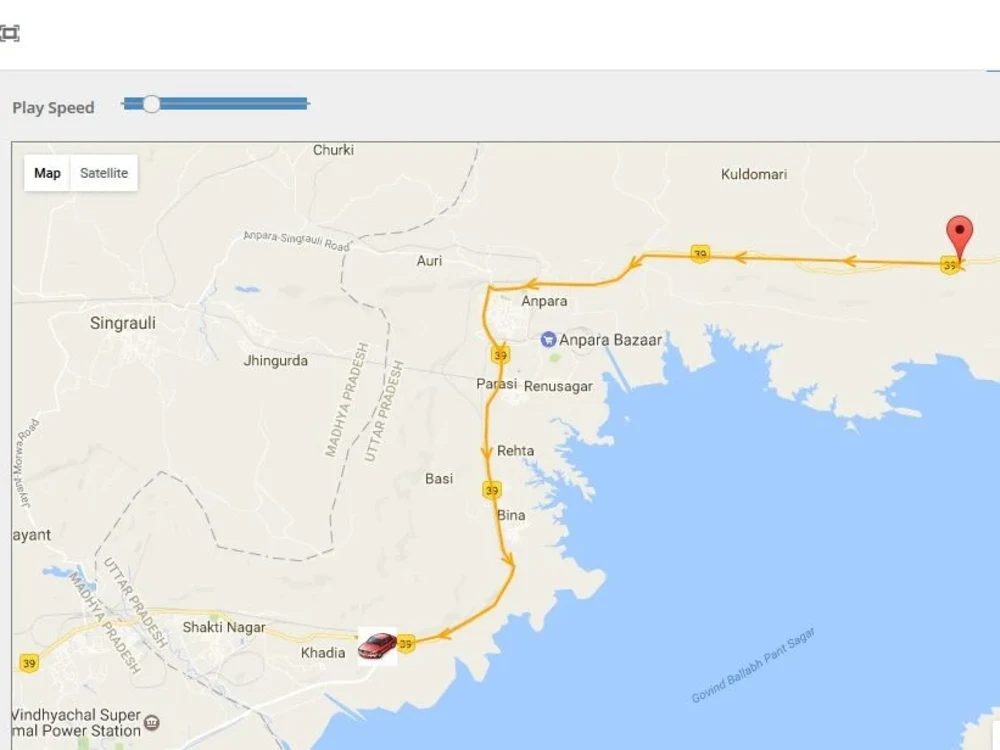The height and width of the screenshot is (750, 1000).
Task: Click the fullscreen icon at top left
Action: click(10, 33)
